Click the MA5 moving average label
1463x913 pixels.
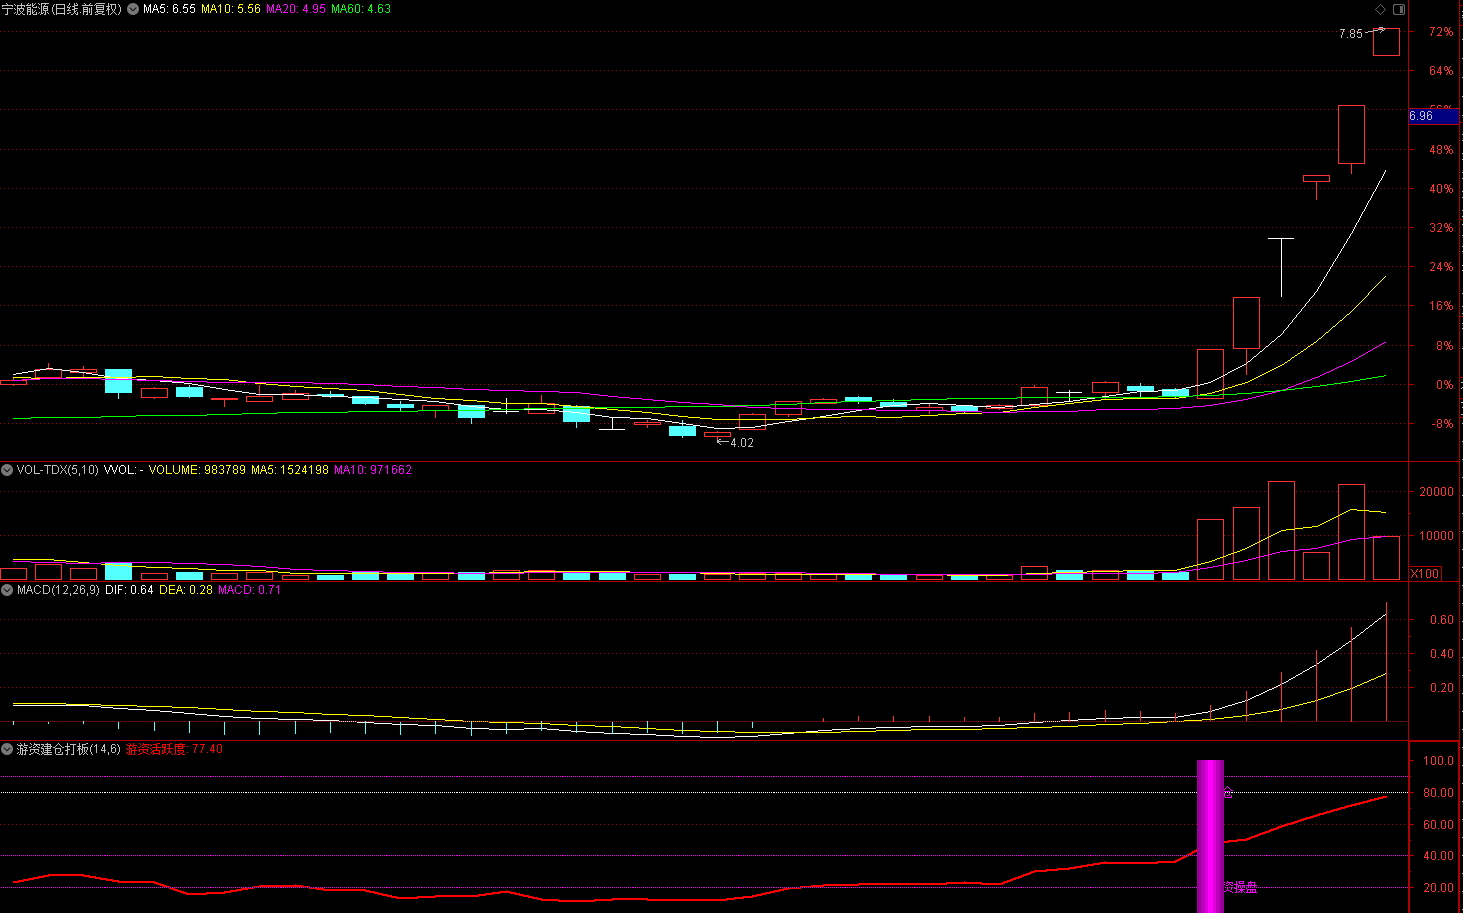pyautogui.click(x=169, y=9)
